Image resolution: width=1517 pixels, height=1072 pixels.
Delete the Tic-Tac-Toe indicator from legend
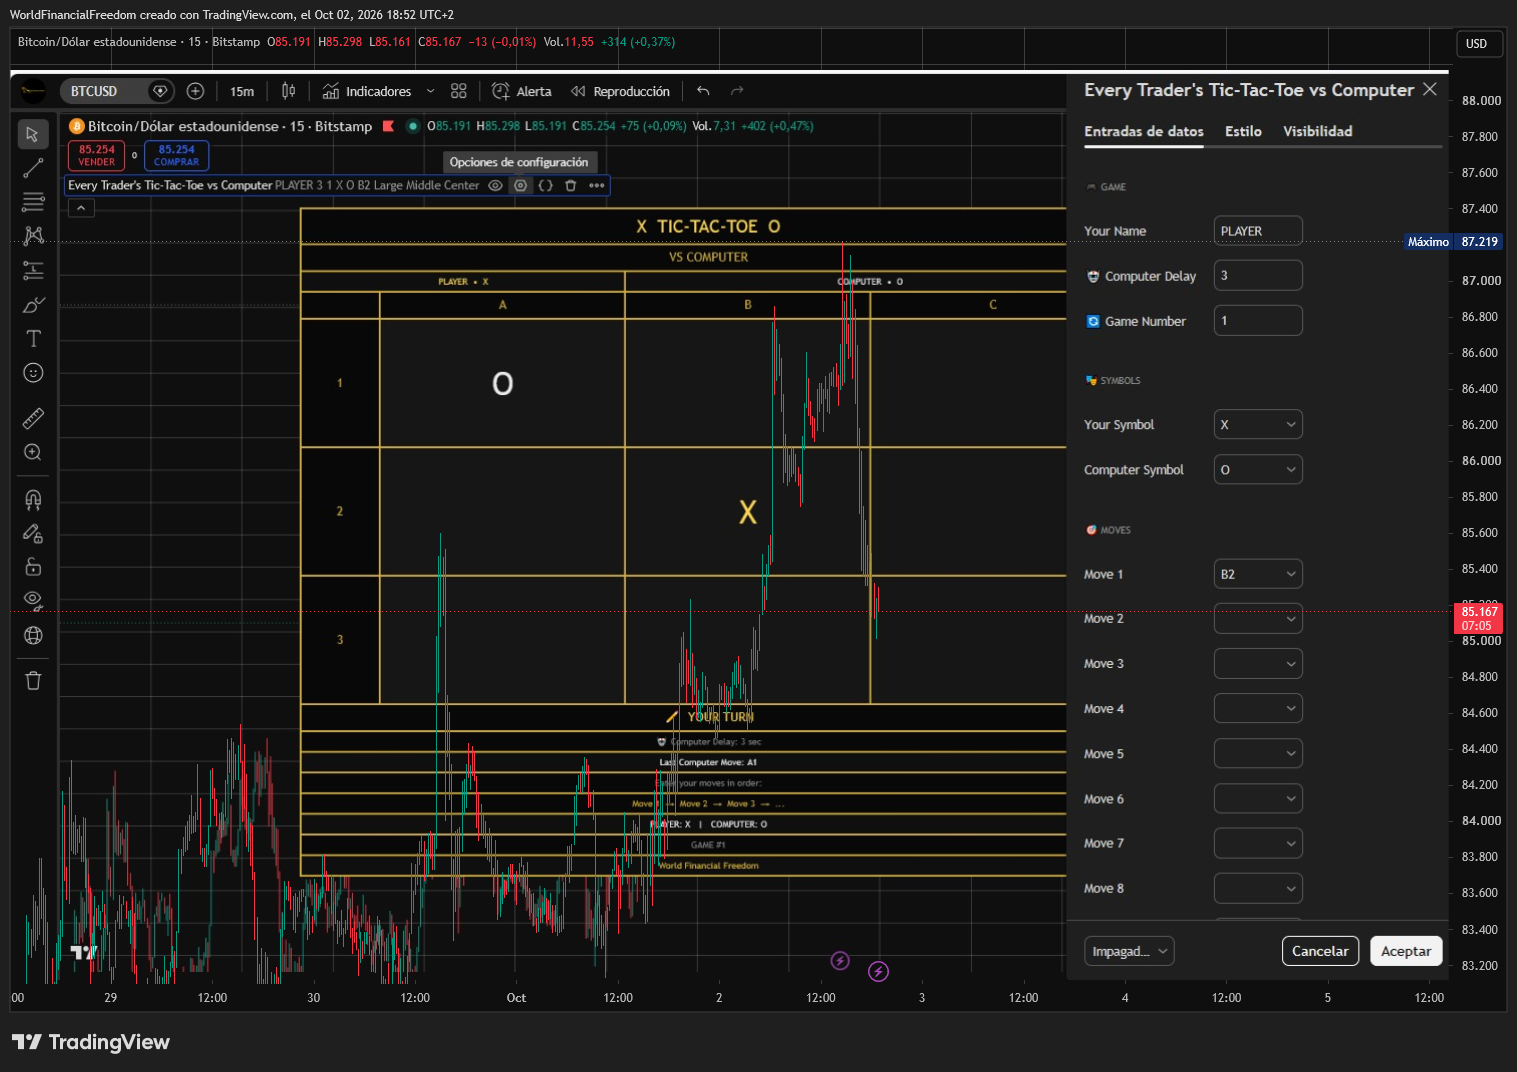pos(571,185)
